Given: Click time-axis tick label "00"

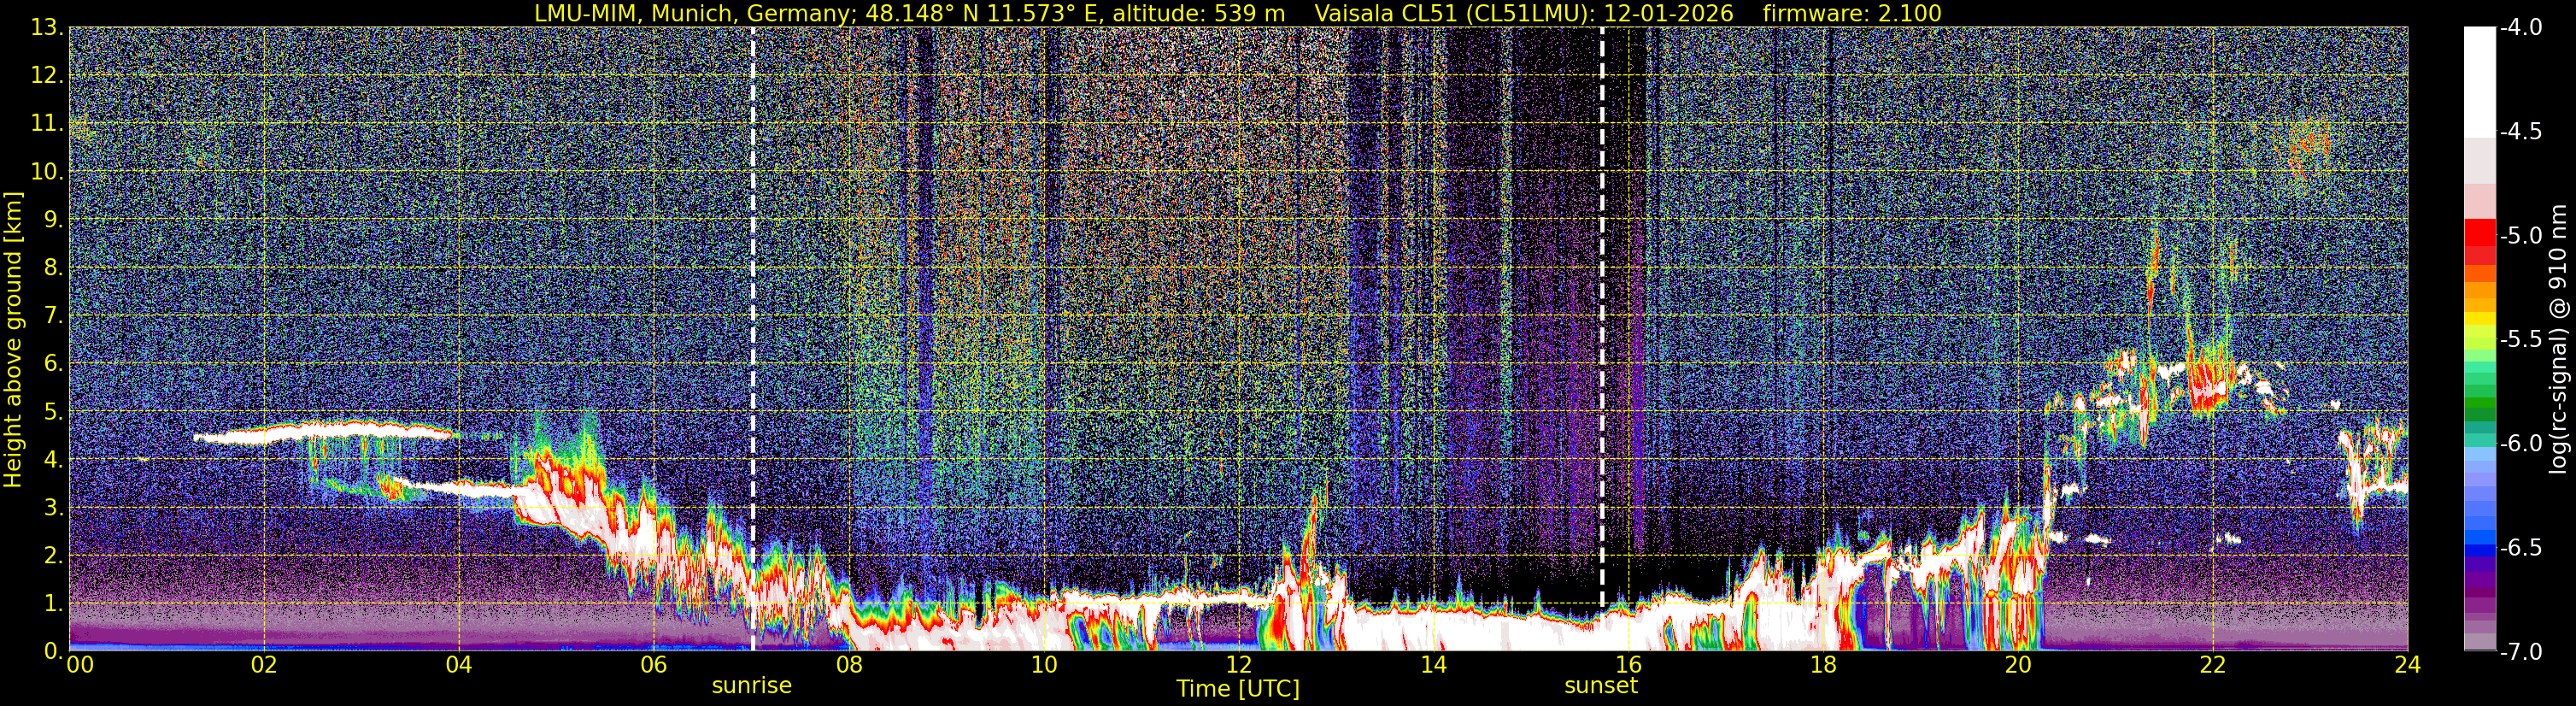Looking at the screenshot, I should click(79, 665).
